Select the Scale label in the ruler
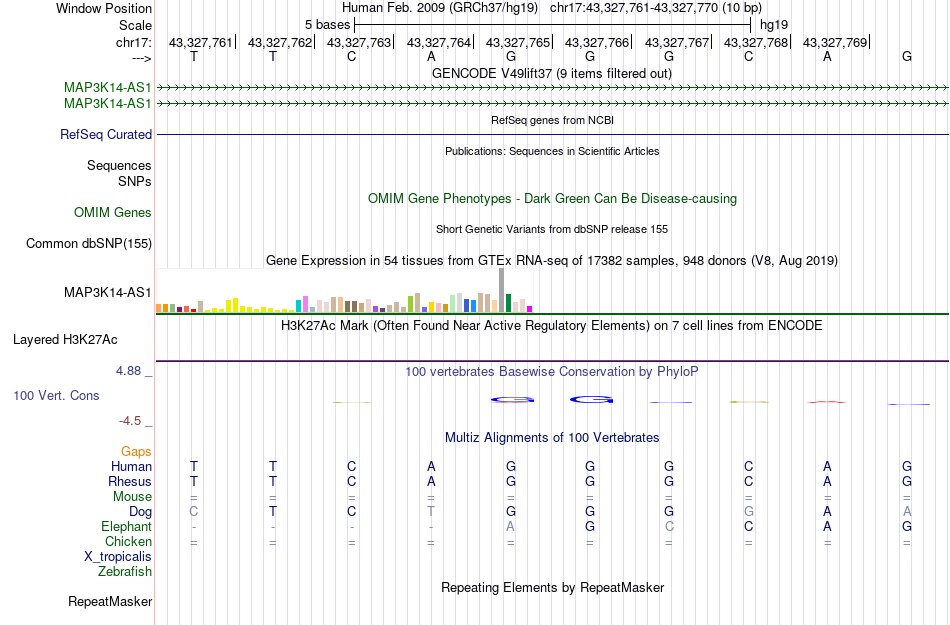The image size is (950, 625). pyautogui.click(x=135, y=25)
